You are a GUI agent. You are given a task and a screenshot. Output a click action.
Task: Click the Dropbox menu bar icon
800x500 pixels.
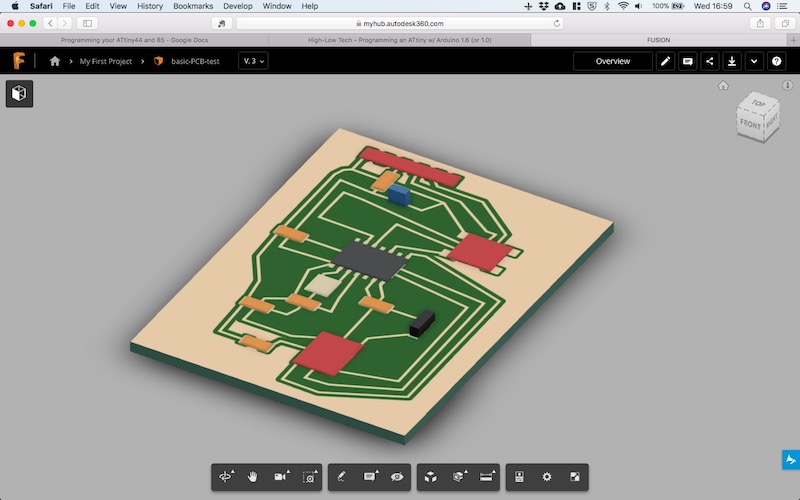coord(544,6)
